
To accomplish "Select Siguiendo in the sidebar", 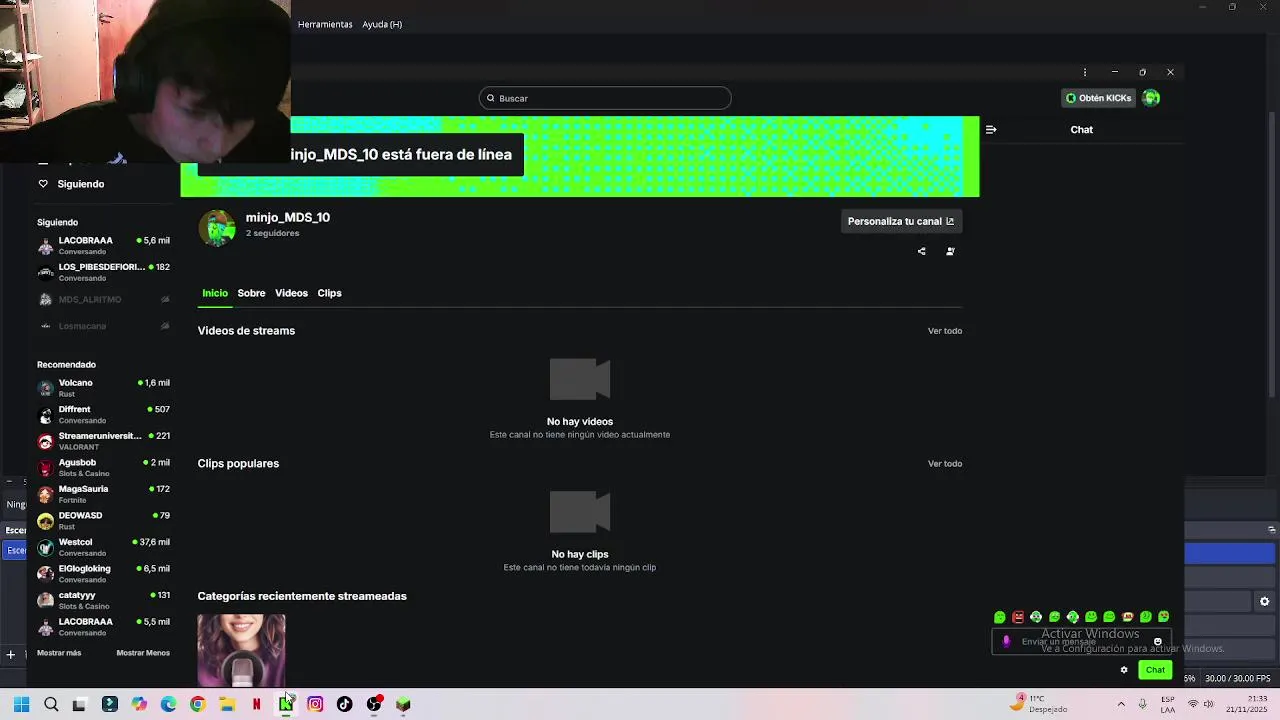I will [x=81, y=184].
